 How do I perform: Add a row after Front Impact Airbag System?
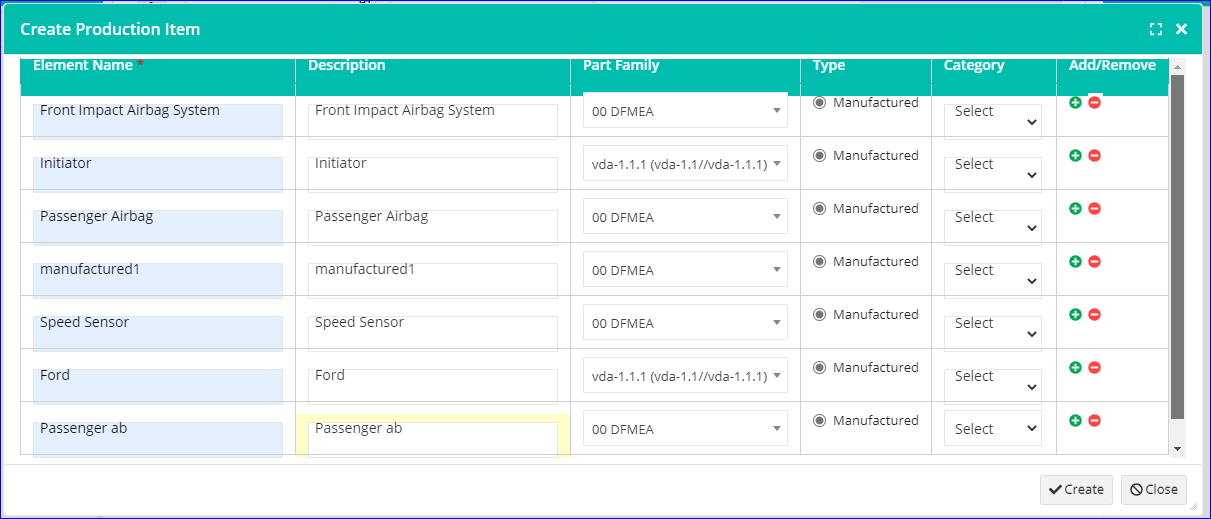[1076, 103]
